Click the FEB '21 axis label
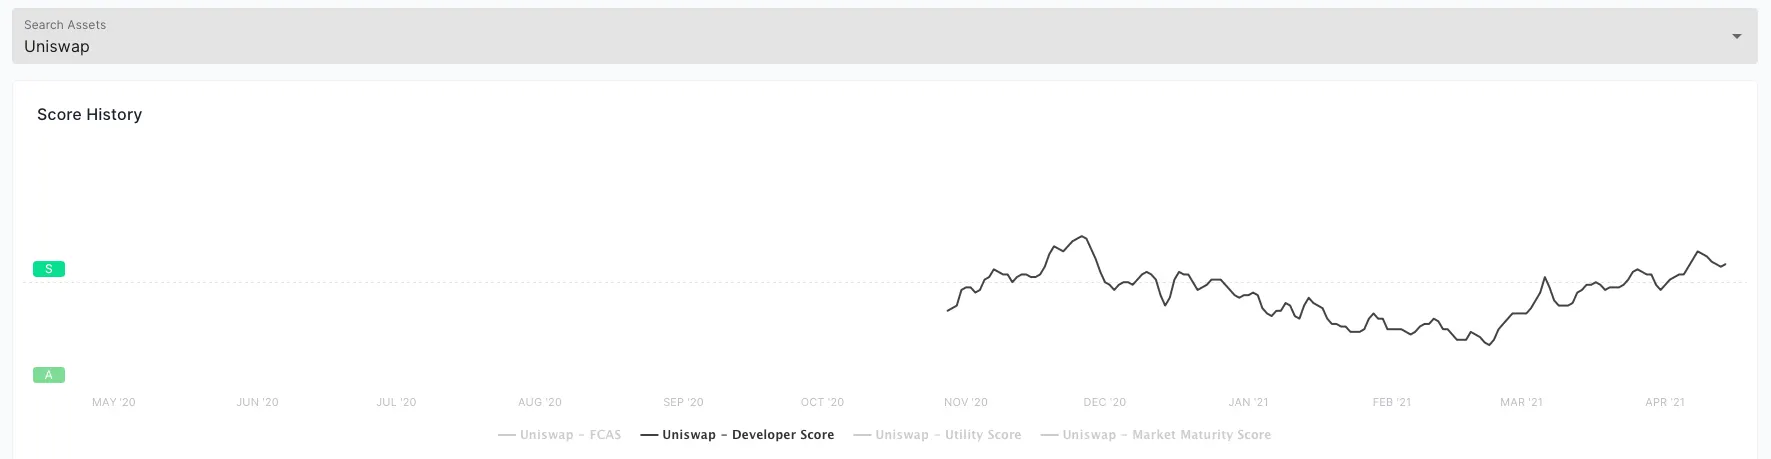 (1392, 402)
